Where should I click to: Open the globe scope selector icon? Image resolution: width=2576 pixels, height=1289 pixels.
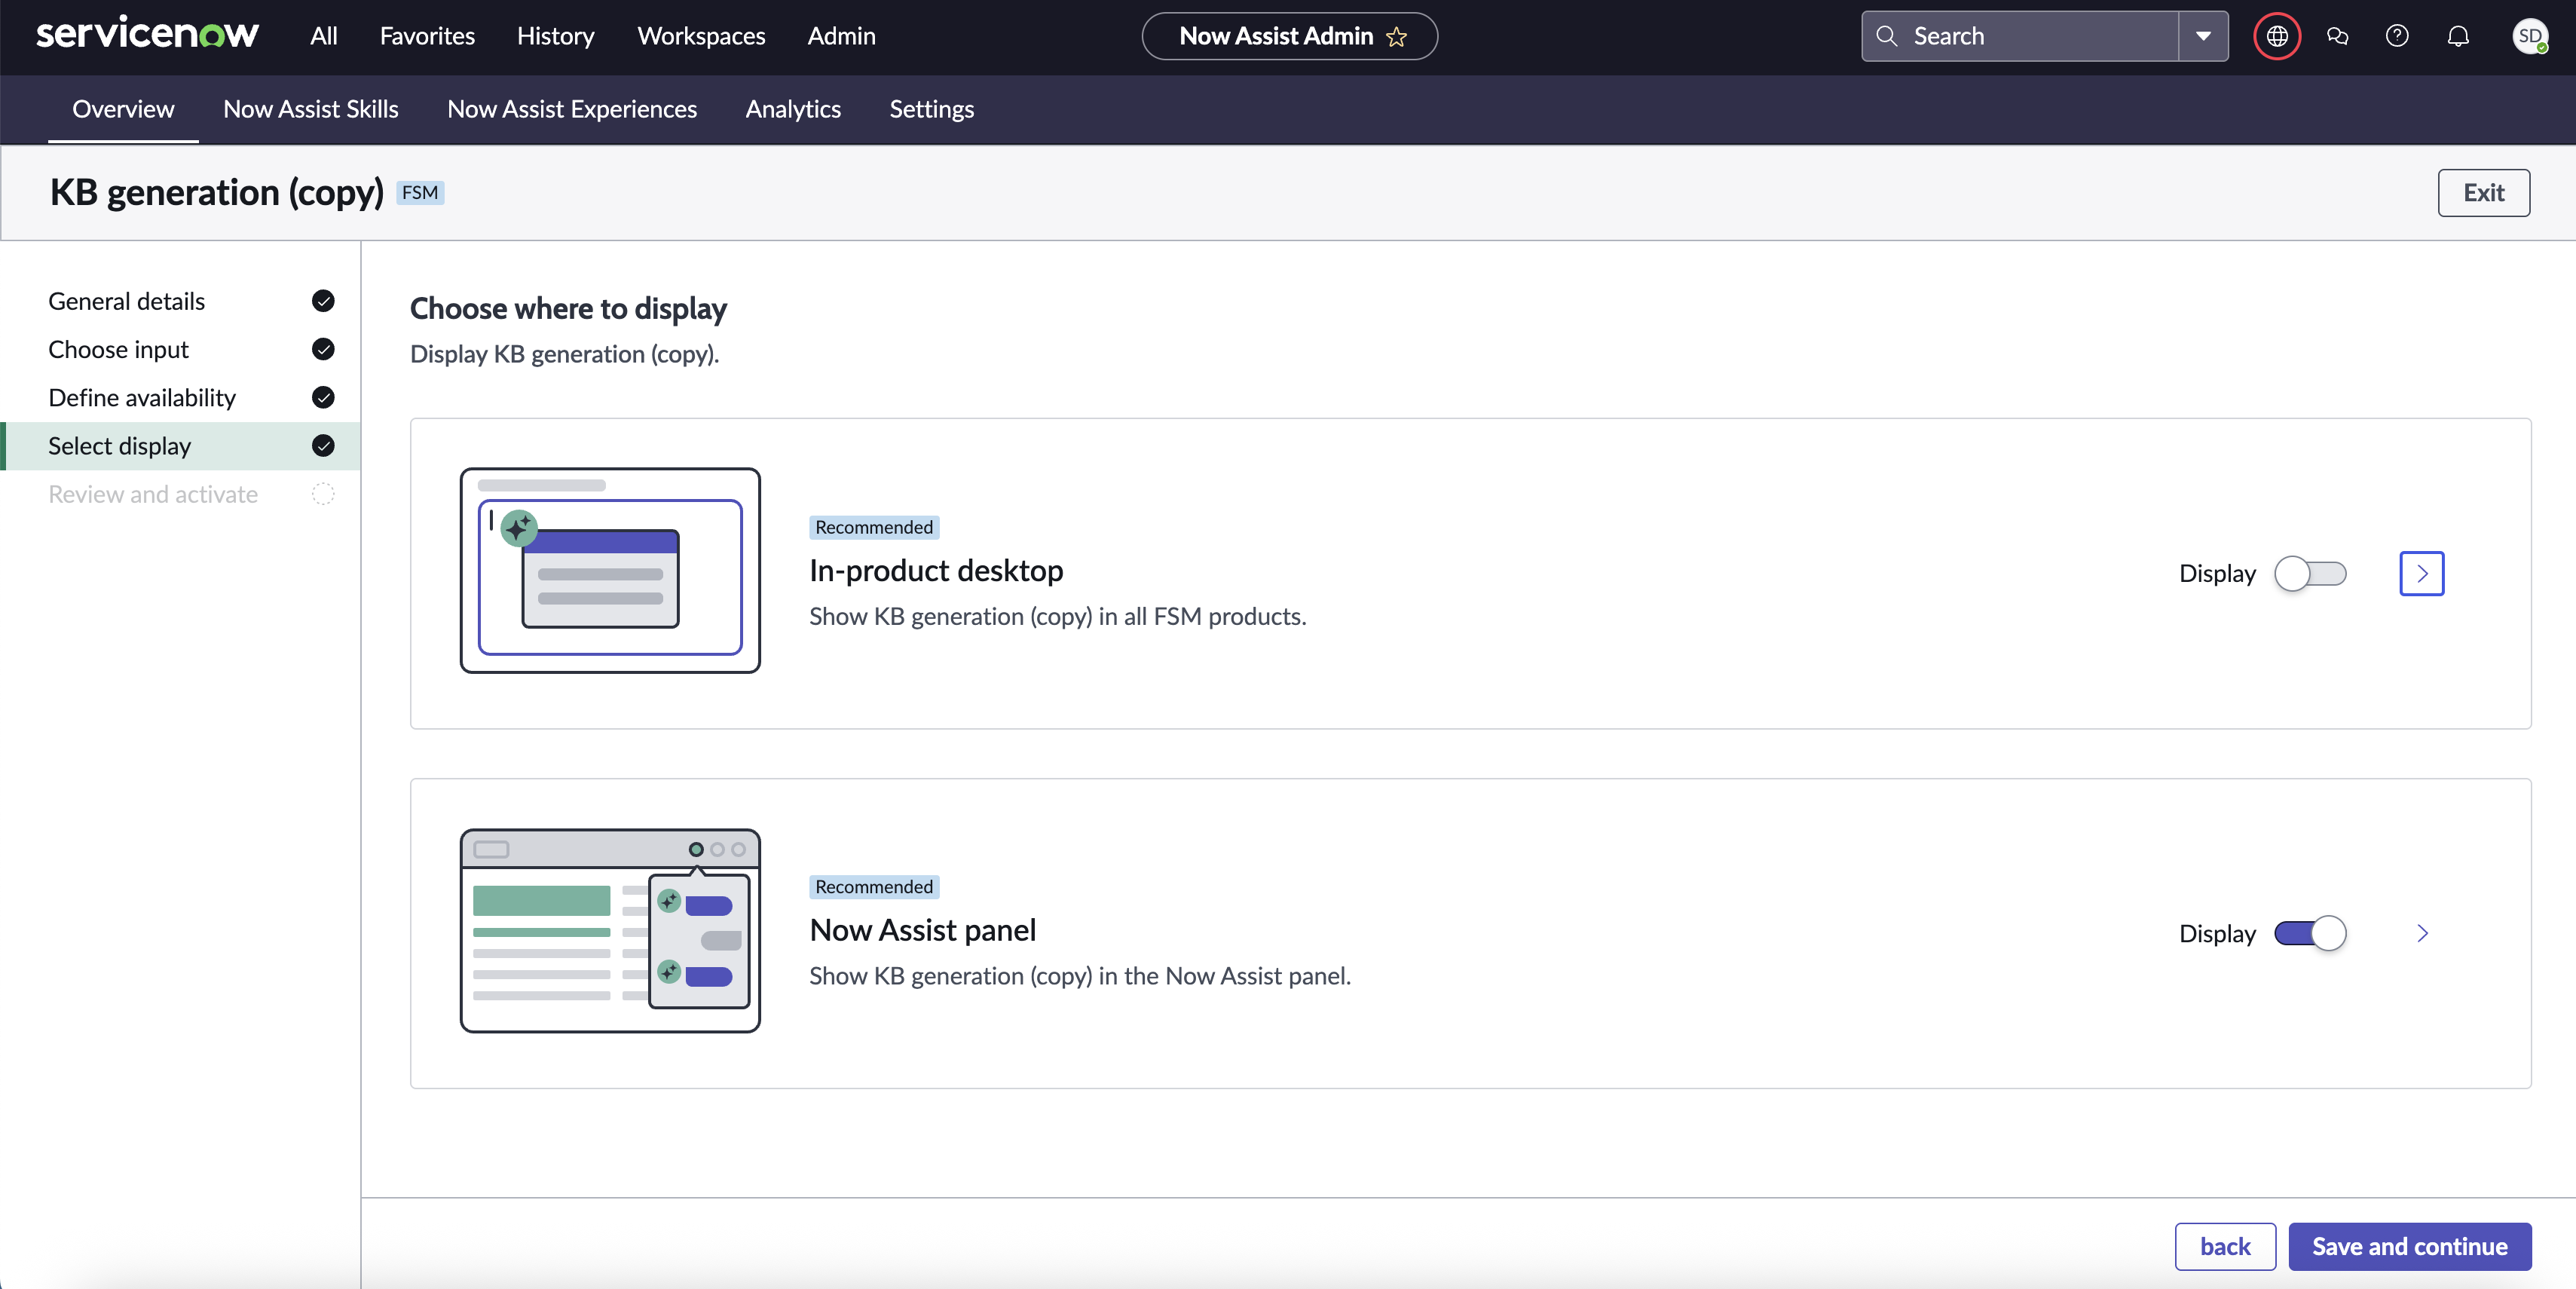pos(2277,37)
